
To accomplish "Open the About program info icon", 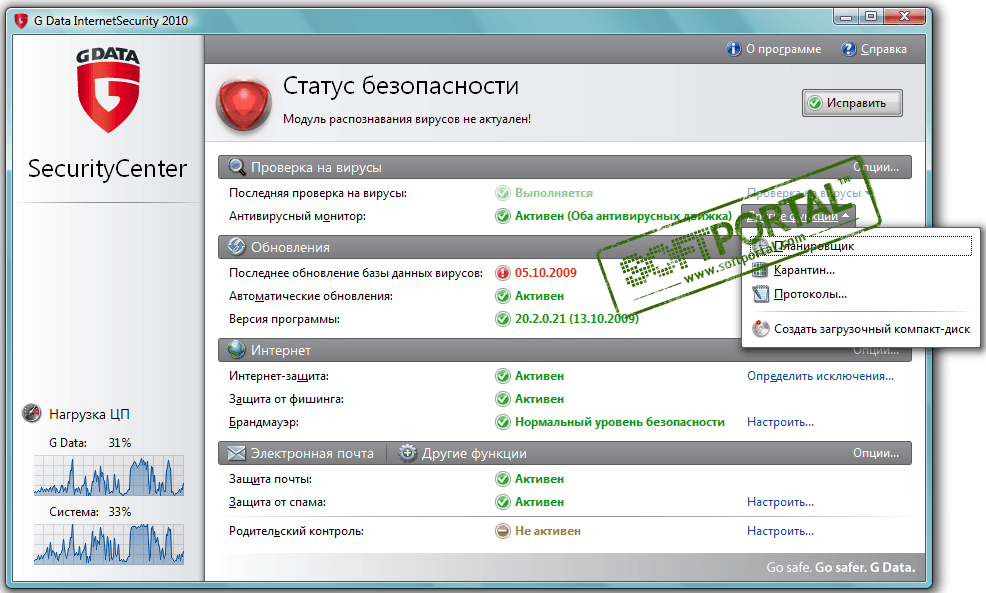I will point(733,49).
